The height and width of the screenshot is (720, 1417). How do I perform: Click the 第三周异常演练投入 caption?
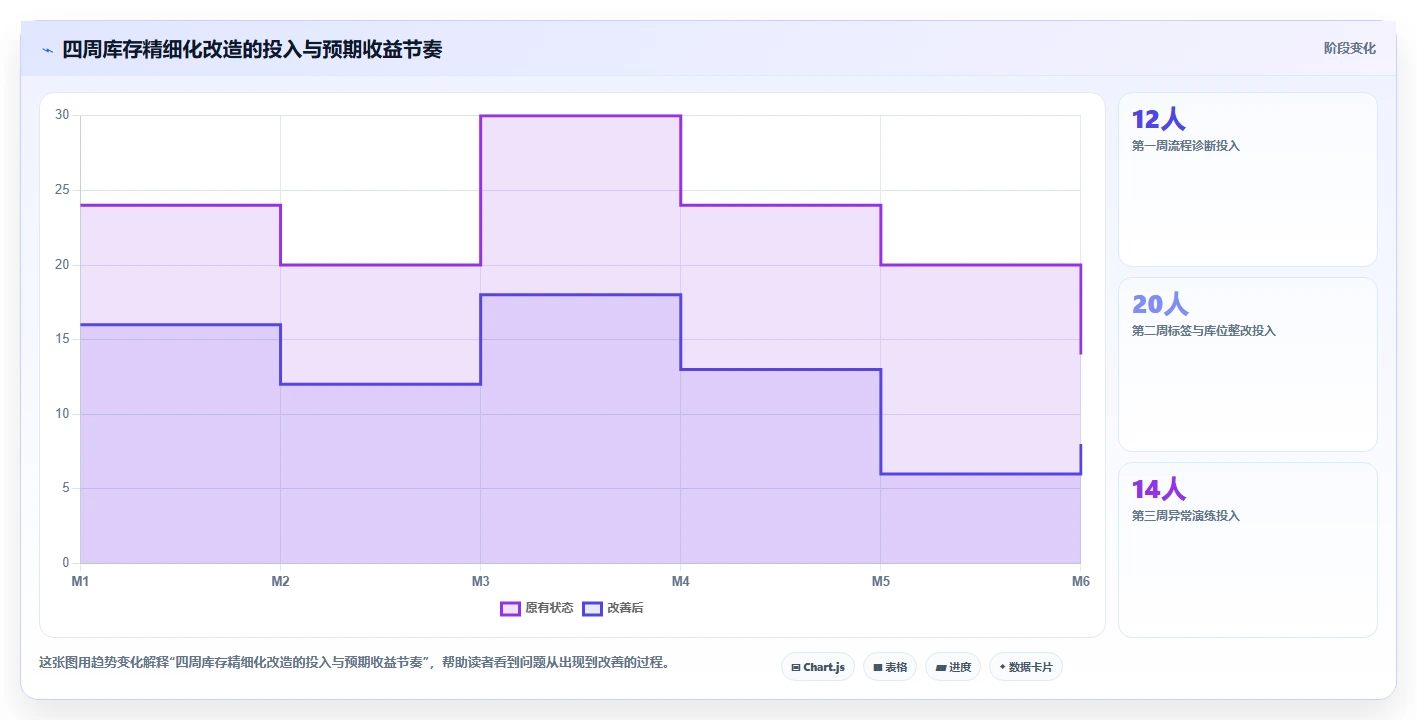1186,516
